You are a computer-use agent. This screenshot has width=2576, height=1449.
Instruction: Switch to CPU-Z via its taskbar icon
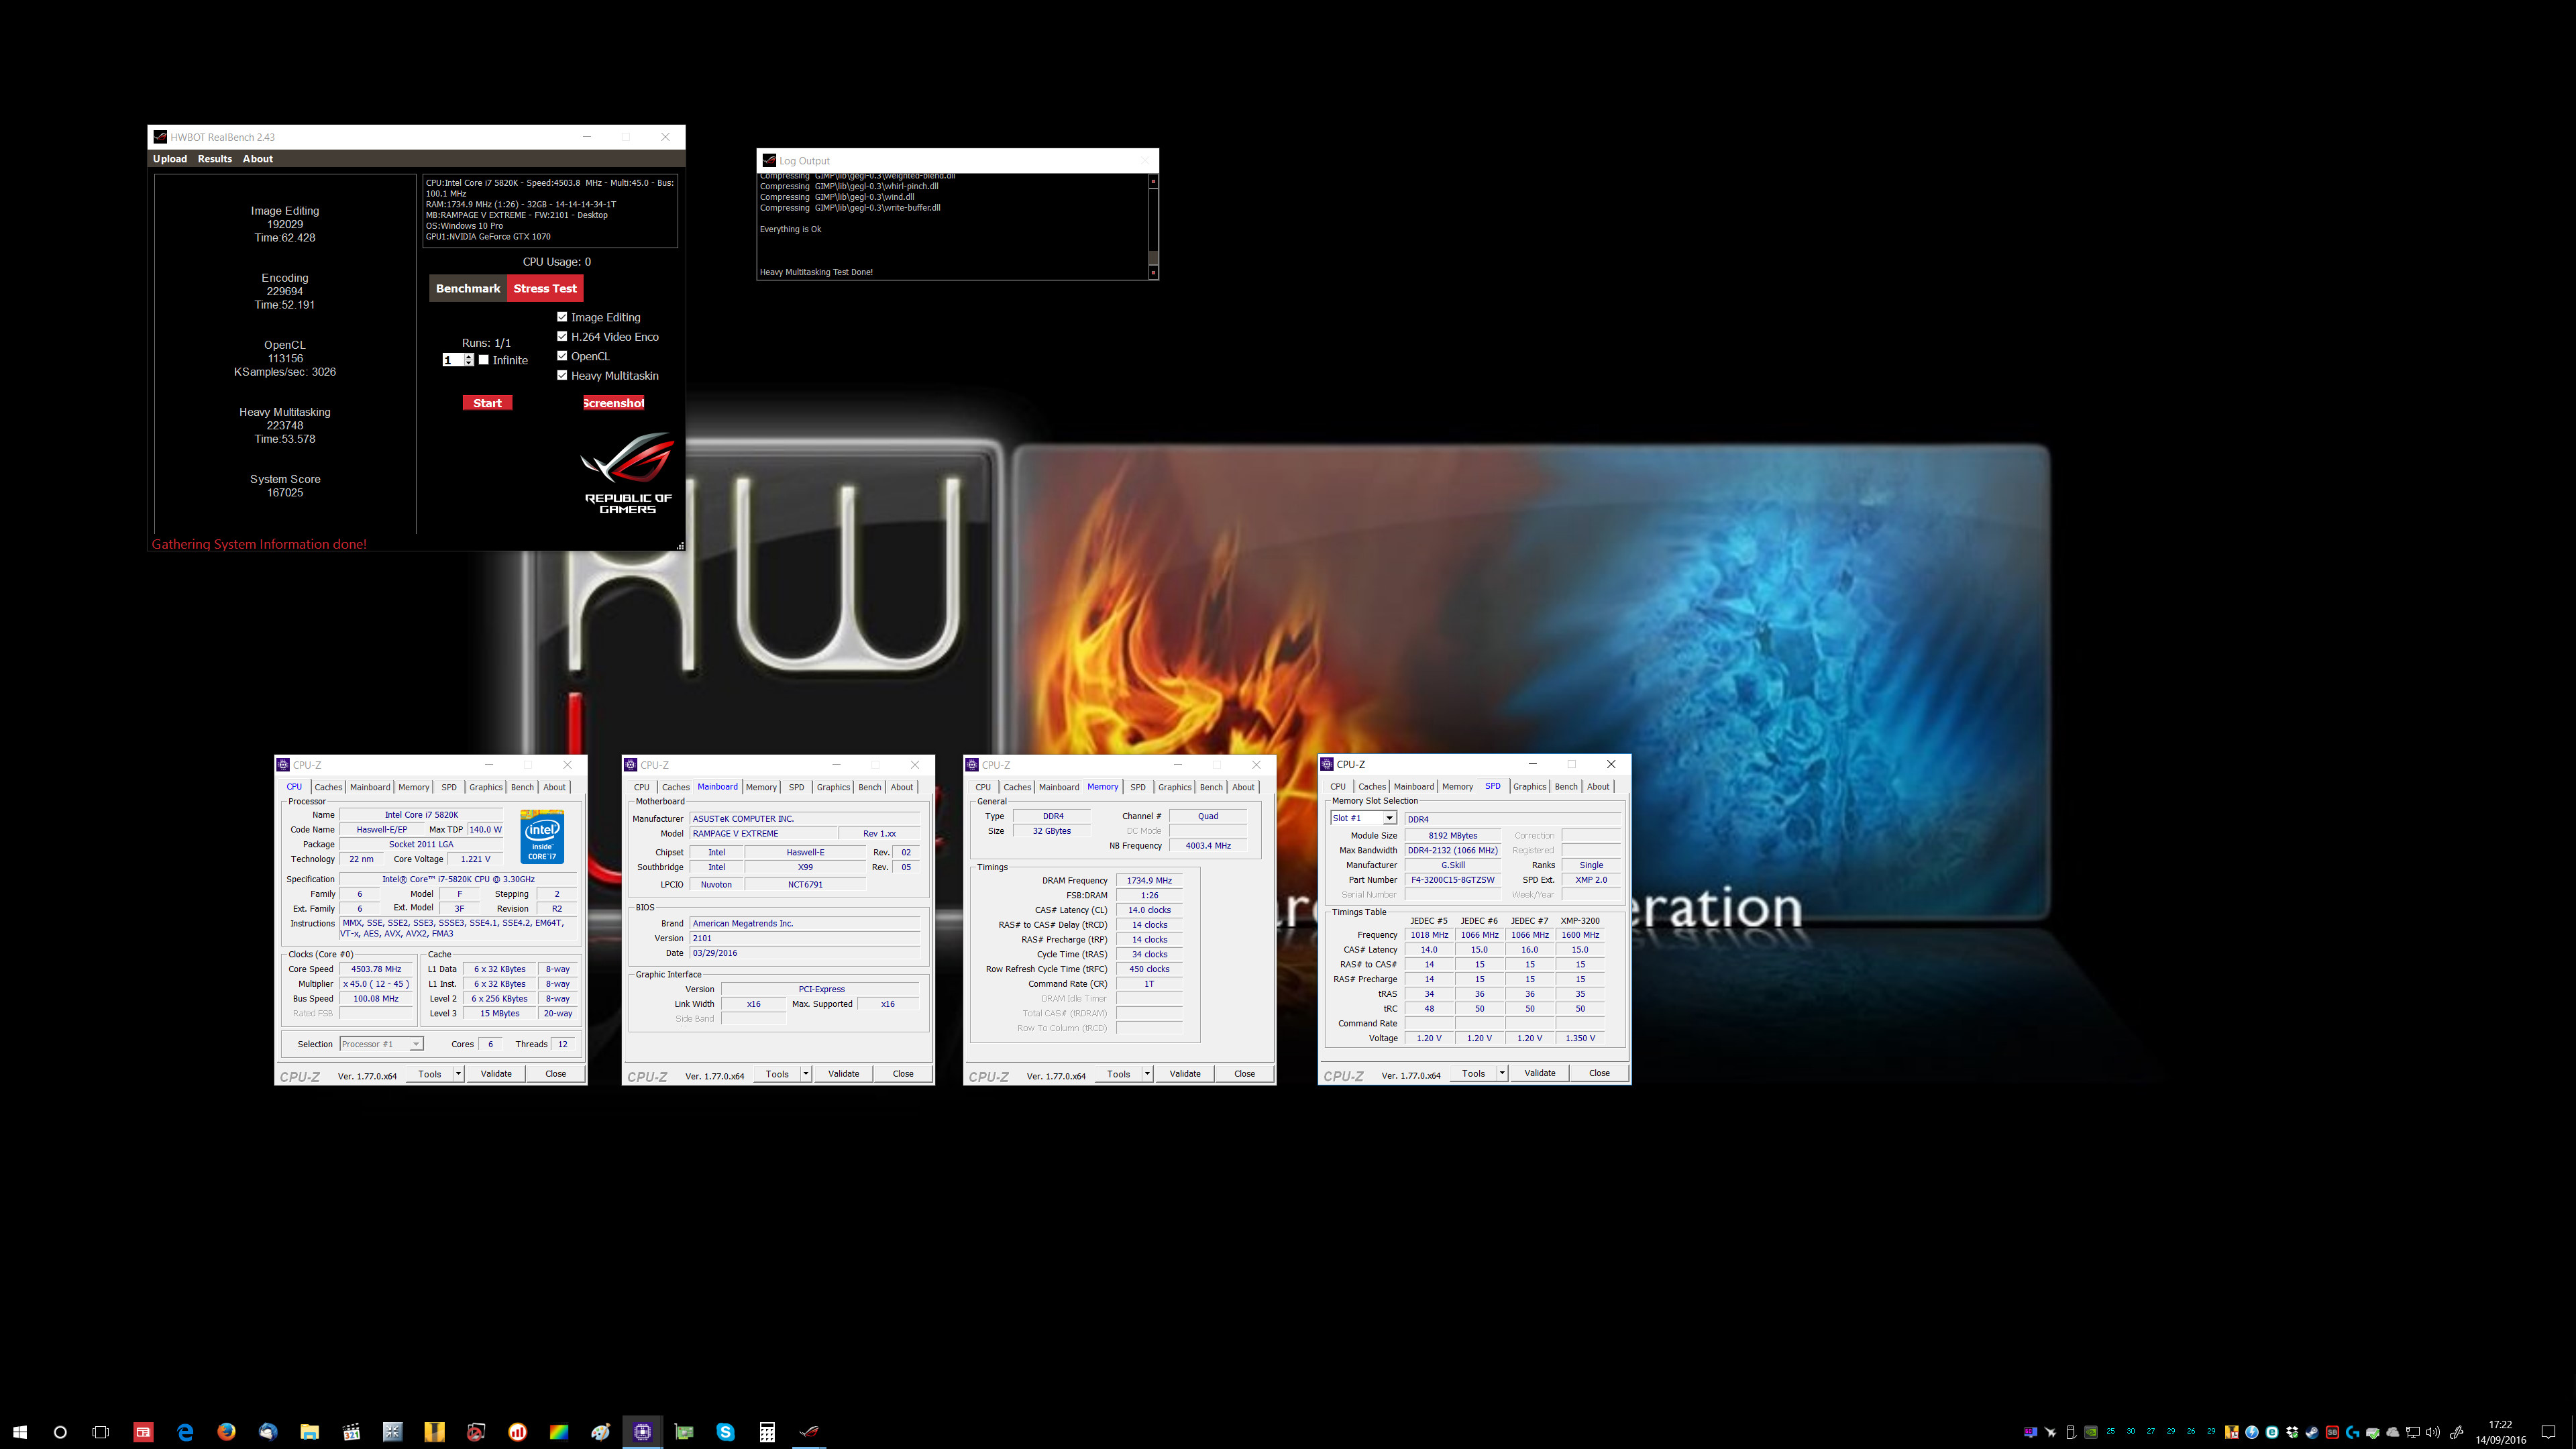coord(642,1432)
